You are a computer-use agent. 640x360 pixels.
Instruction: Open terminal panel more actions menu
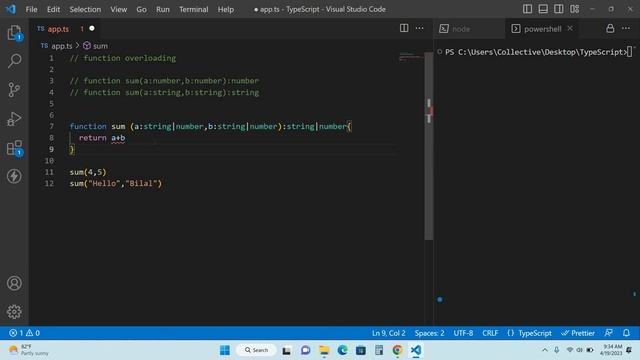[x=626, y=28]
